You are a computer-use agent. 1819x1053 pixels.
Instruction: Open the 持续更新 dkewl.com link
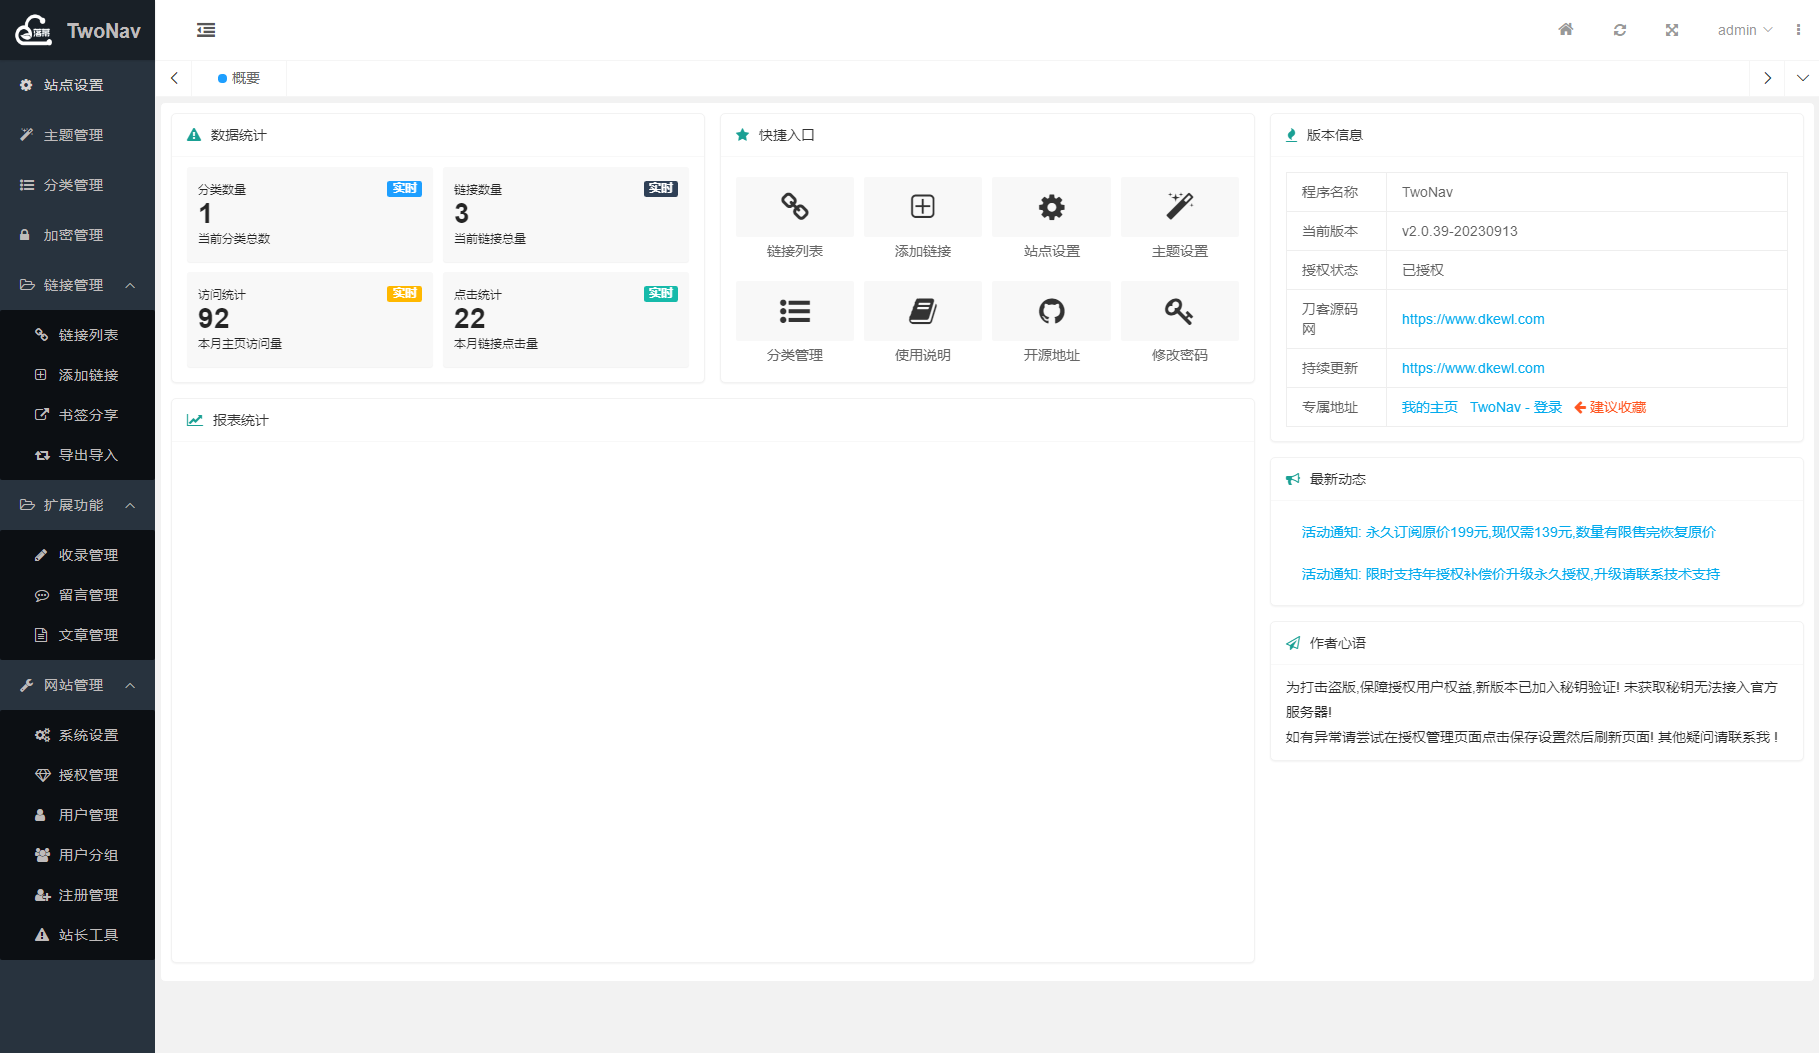[1472, 367]
